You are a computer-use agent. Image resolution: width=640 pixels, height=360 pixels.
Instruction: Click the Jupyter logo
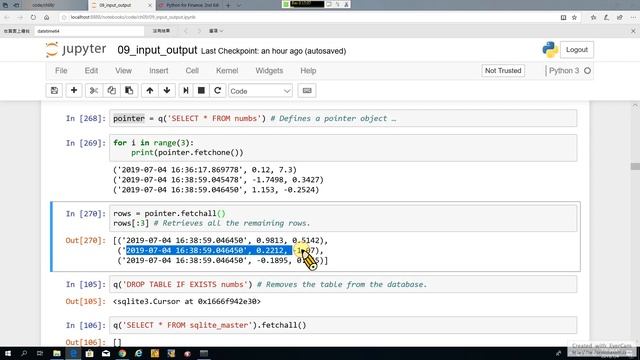click(76, 49)
